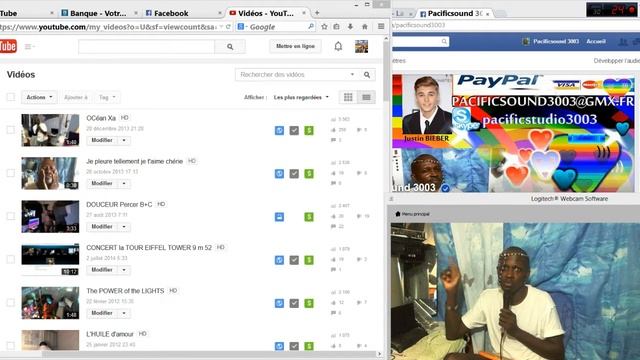The width and height of the screenshot is (640, 360).
Task: Select the L'HUILE d'amour video checkbox
Action: [11, 346]
